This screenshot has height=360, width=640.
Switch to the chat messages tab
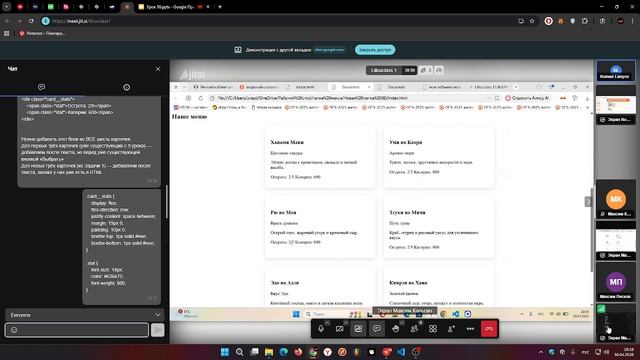41,87
